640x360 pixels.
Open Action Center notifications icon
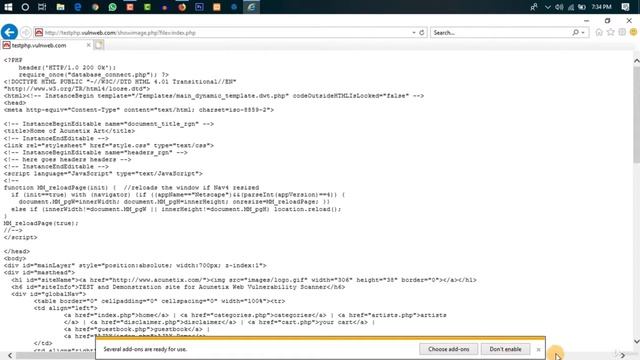click(x=625, y=7)
